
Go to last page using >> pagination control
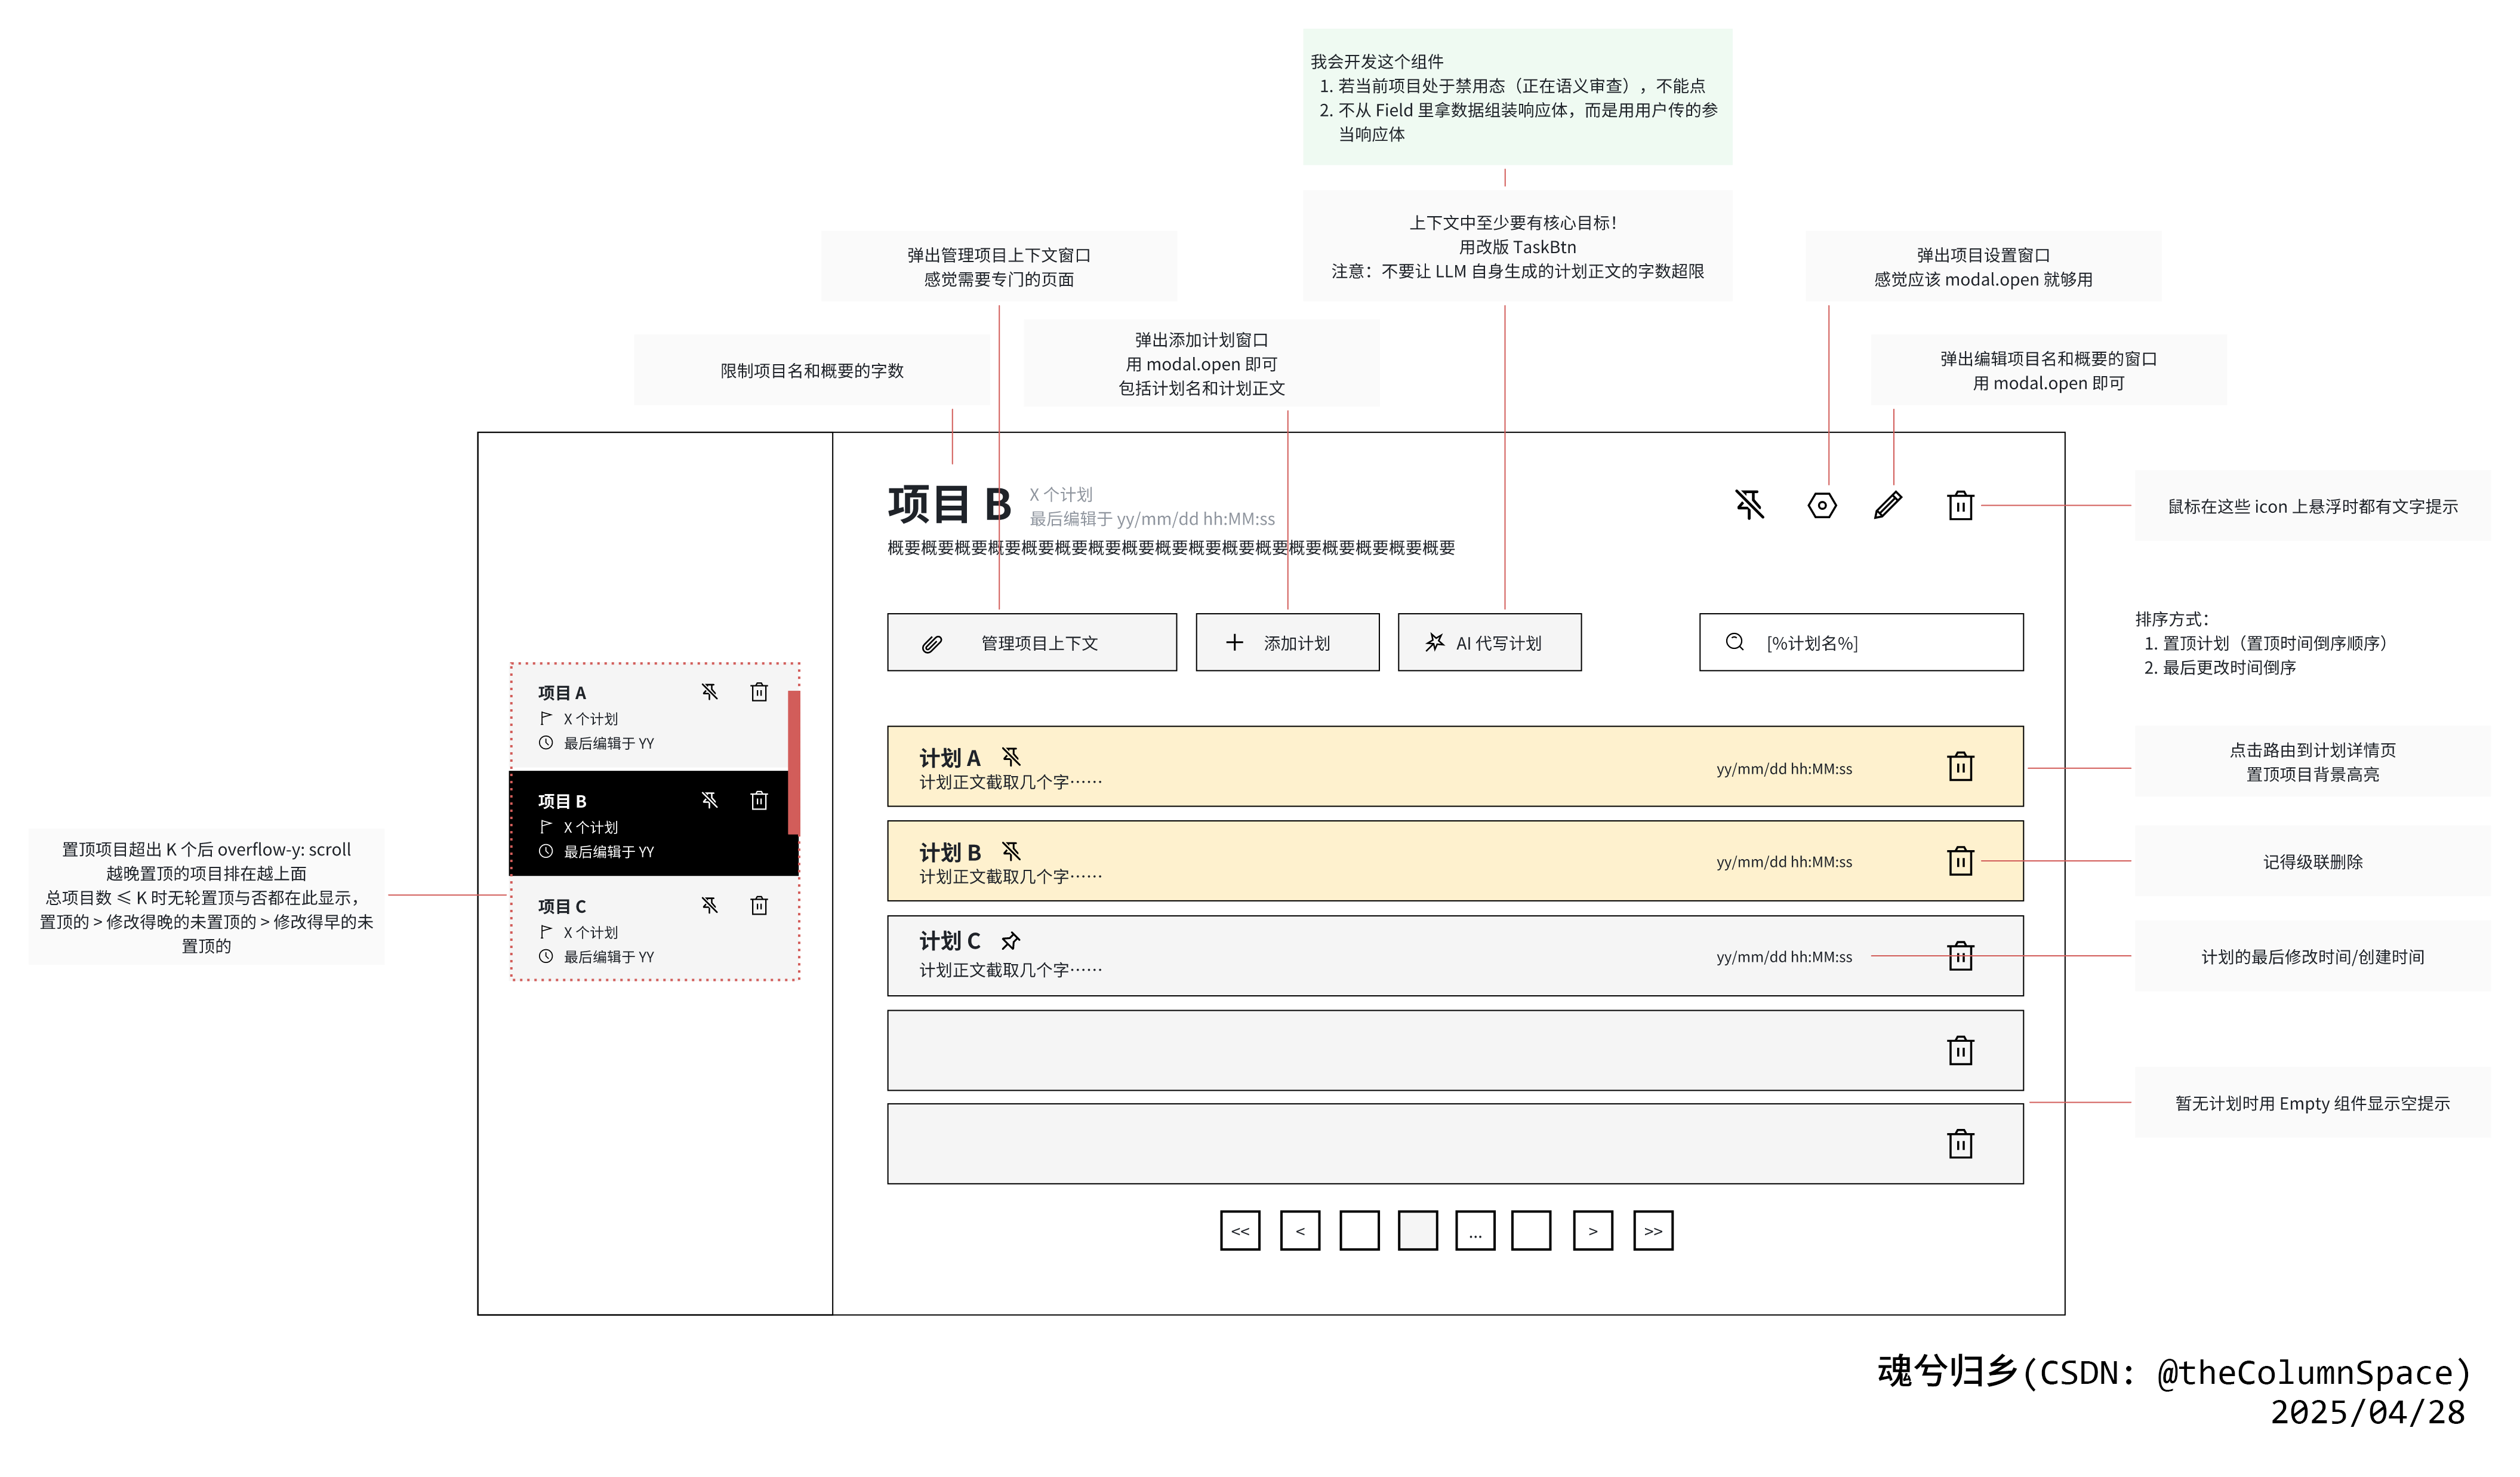click(1653, 1231)
